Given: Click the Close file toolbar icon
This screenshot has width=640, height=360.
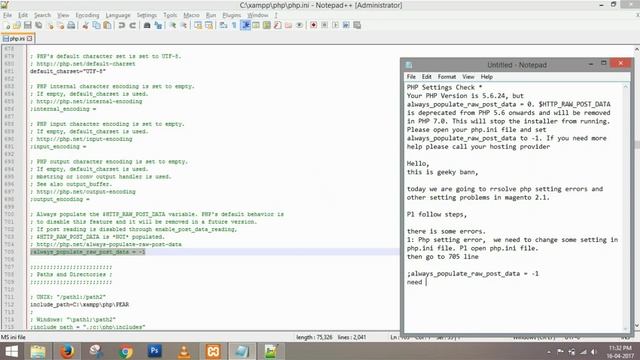Looking at the screenshot, I should (x=50, y=25).
